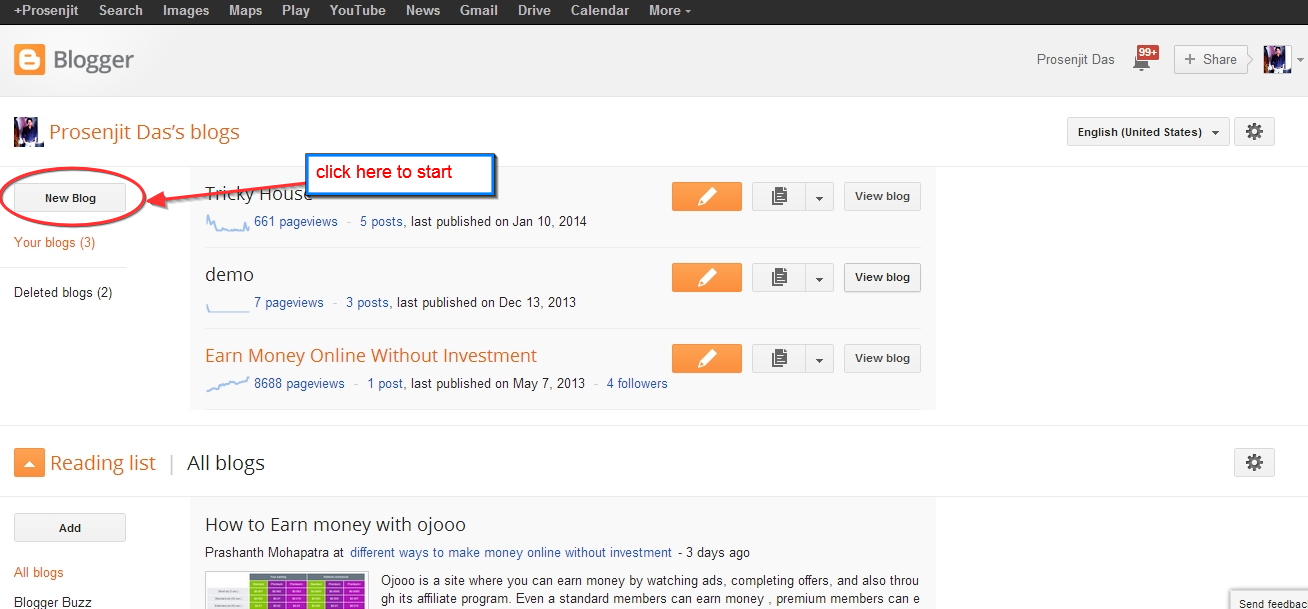Expand Earn Money Online more options dropdown
The image size is (1308, 609).
tap(819, 359)
